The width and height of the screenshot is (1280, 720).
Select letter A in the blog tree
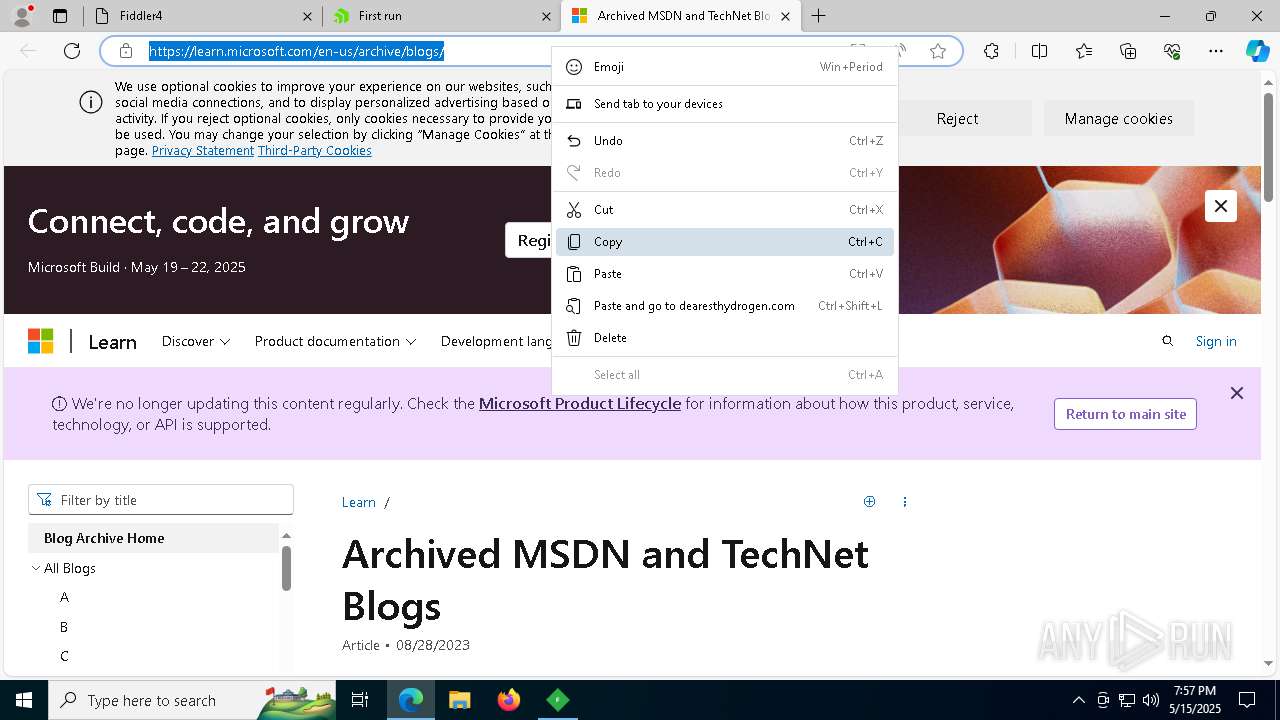[x=64, y=597]
